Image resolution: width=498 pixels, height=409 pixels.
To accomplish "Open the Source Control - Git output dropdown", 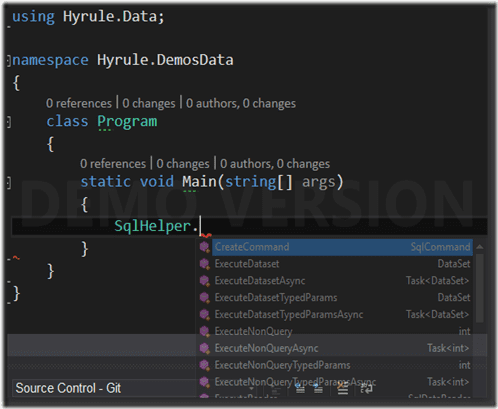I will coord(252,388).
